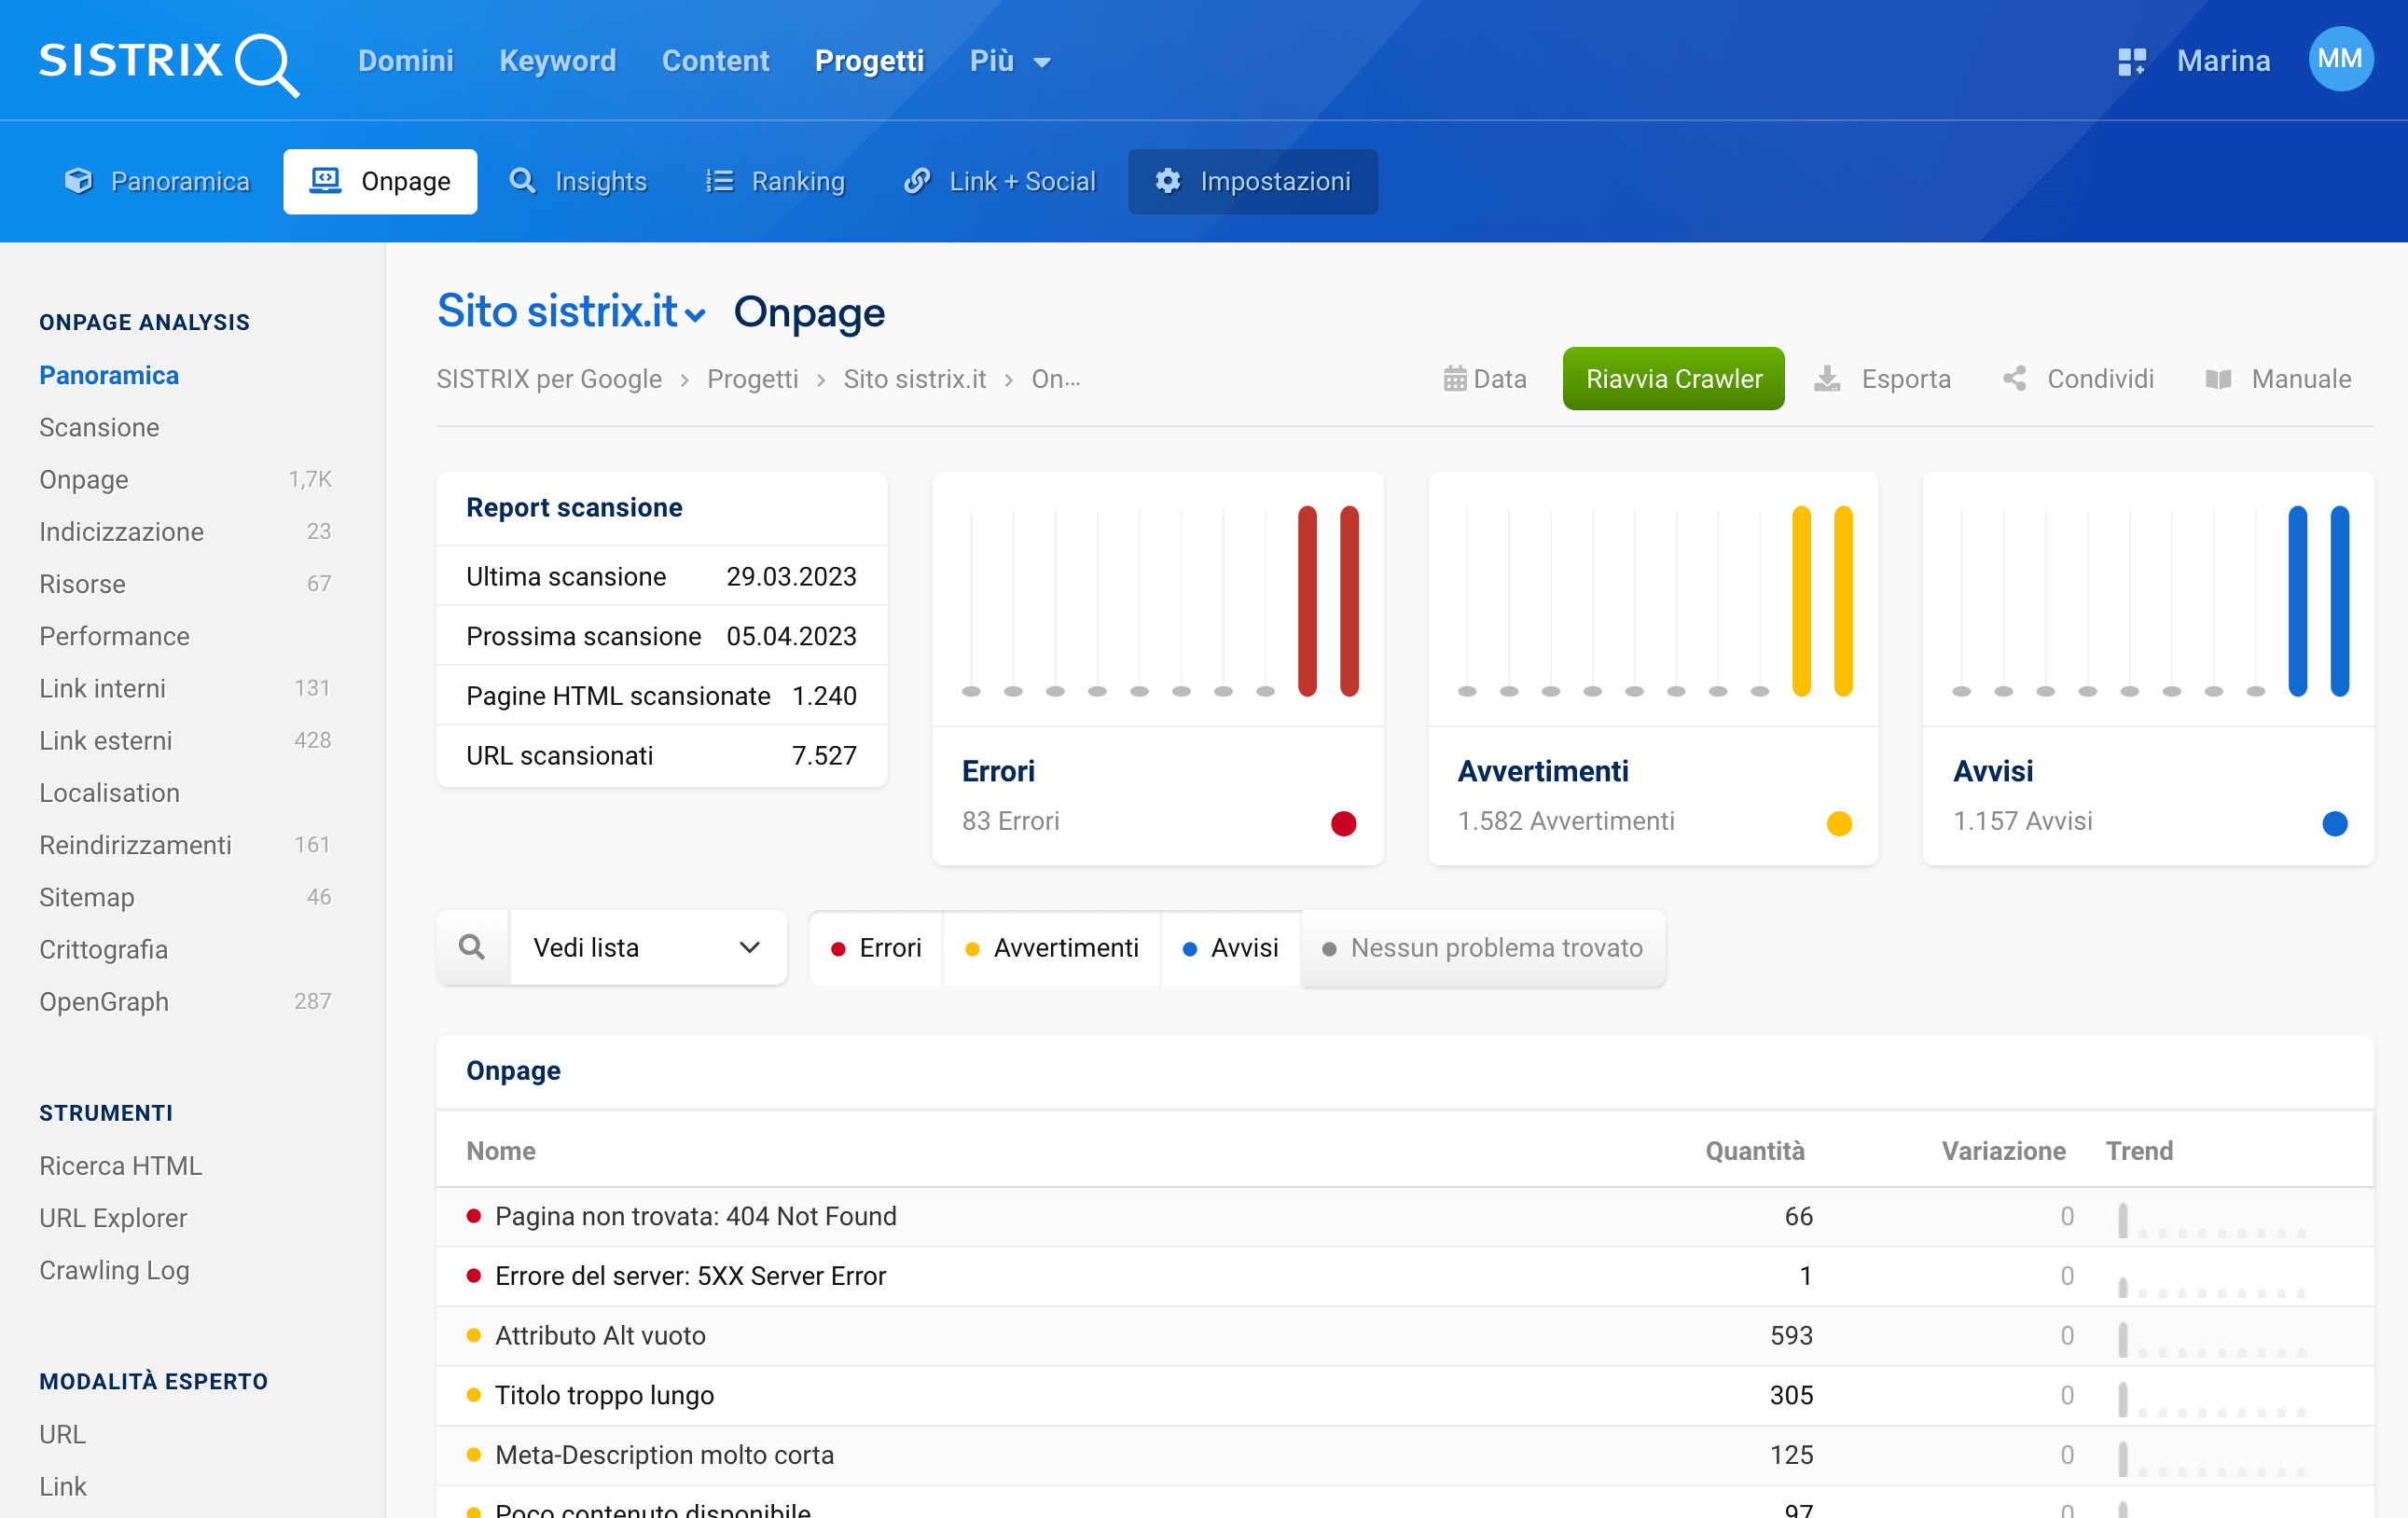Viewport: 2408px width, 1518px height.
Task: Expand the Più dropdown menu
Action: coord(1010,61)
